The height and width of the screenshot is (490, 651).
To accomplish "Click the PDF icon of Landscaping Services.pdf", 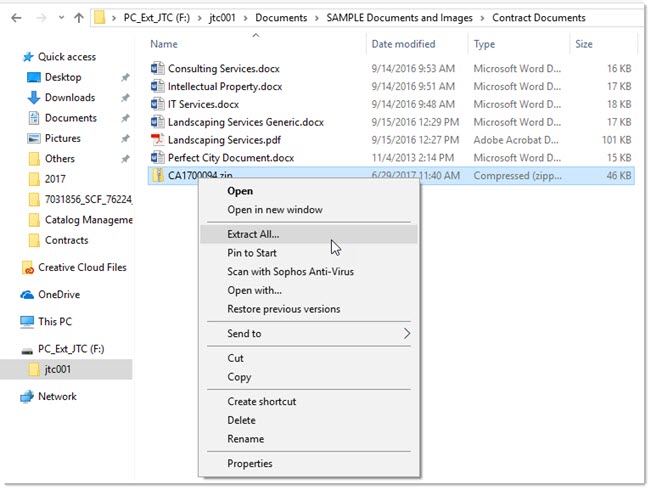I will point(157,140).
